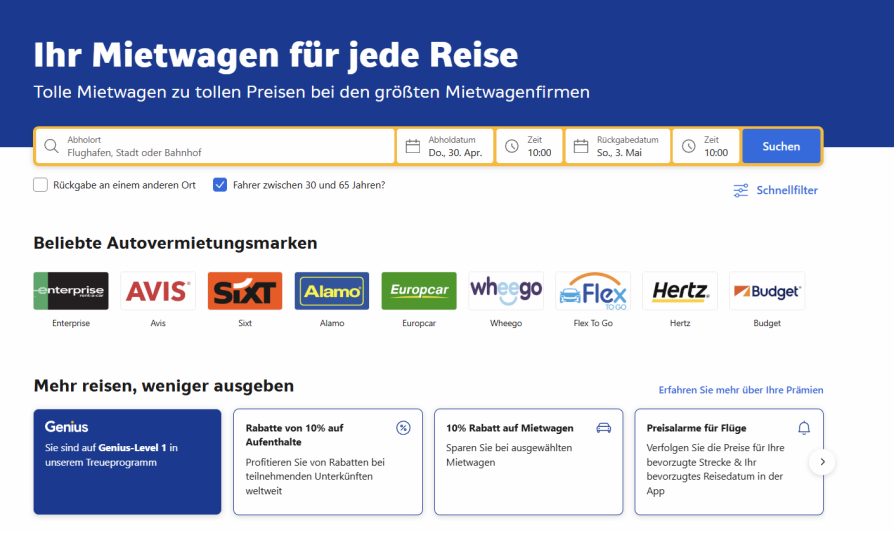The height and width of the screenshot is (533, 894).
Task: Focus the Abholort location input field
Action: 215,147
